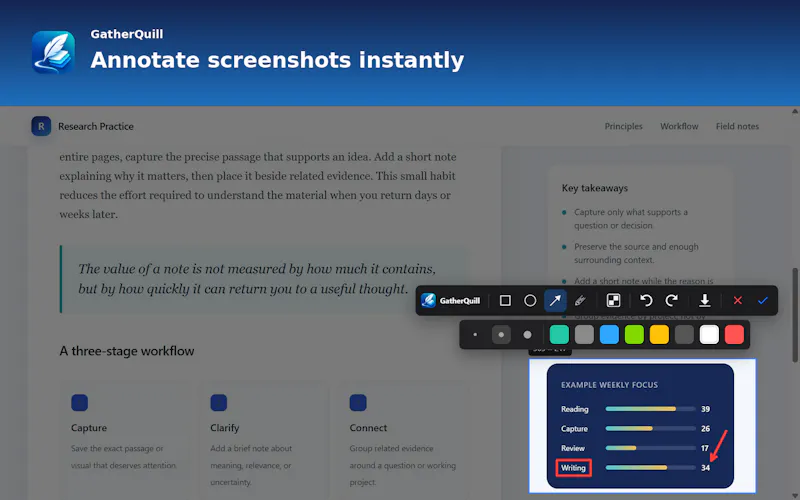
Task: Select the highlighter pen tool
Action: (580, 301)
